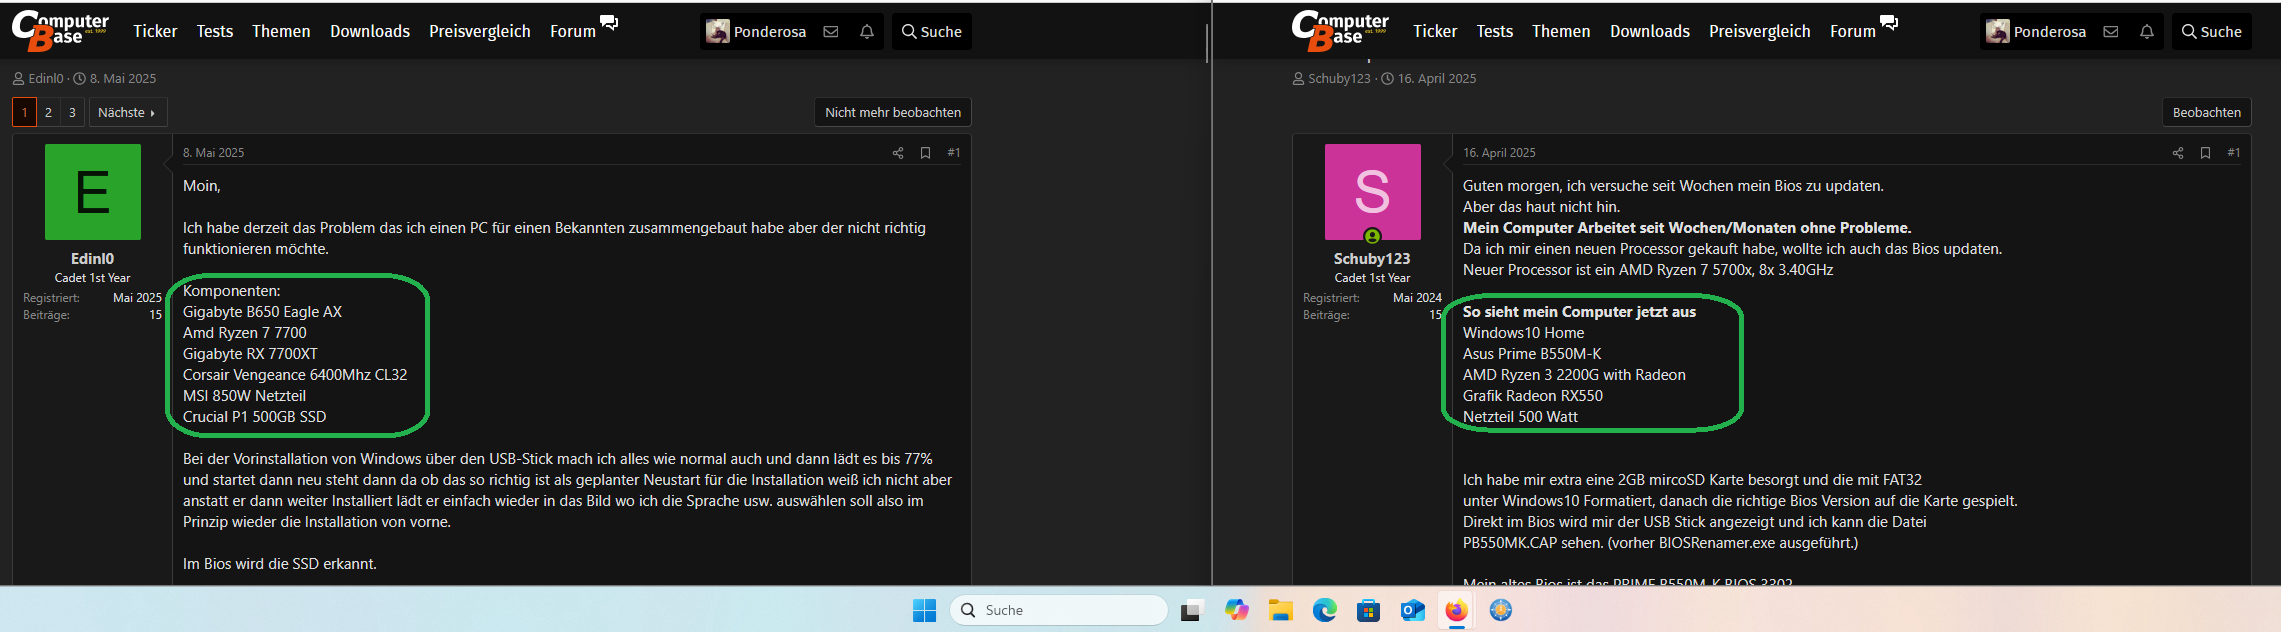2281x632 pixels.
Task: Open Downloads menu in left window
Action: click(x=370, y=32)
